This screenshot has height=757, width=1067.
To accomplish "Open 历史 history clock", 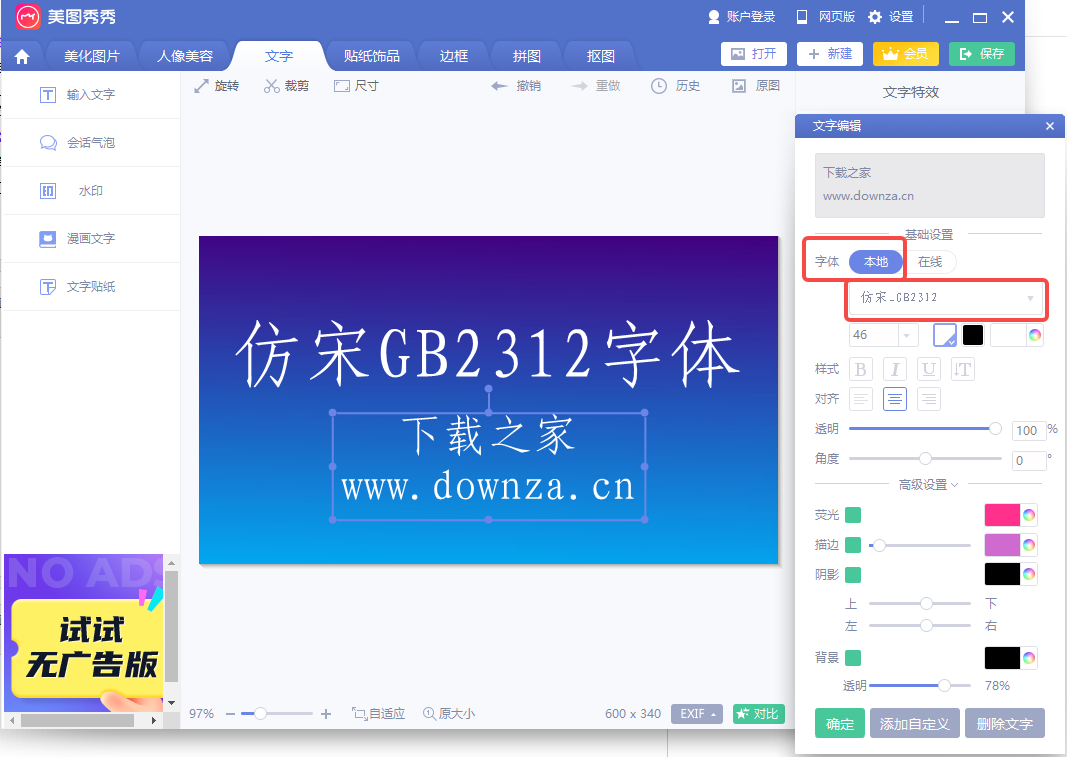I will (x=676, y=86).
